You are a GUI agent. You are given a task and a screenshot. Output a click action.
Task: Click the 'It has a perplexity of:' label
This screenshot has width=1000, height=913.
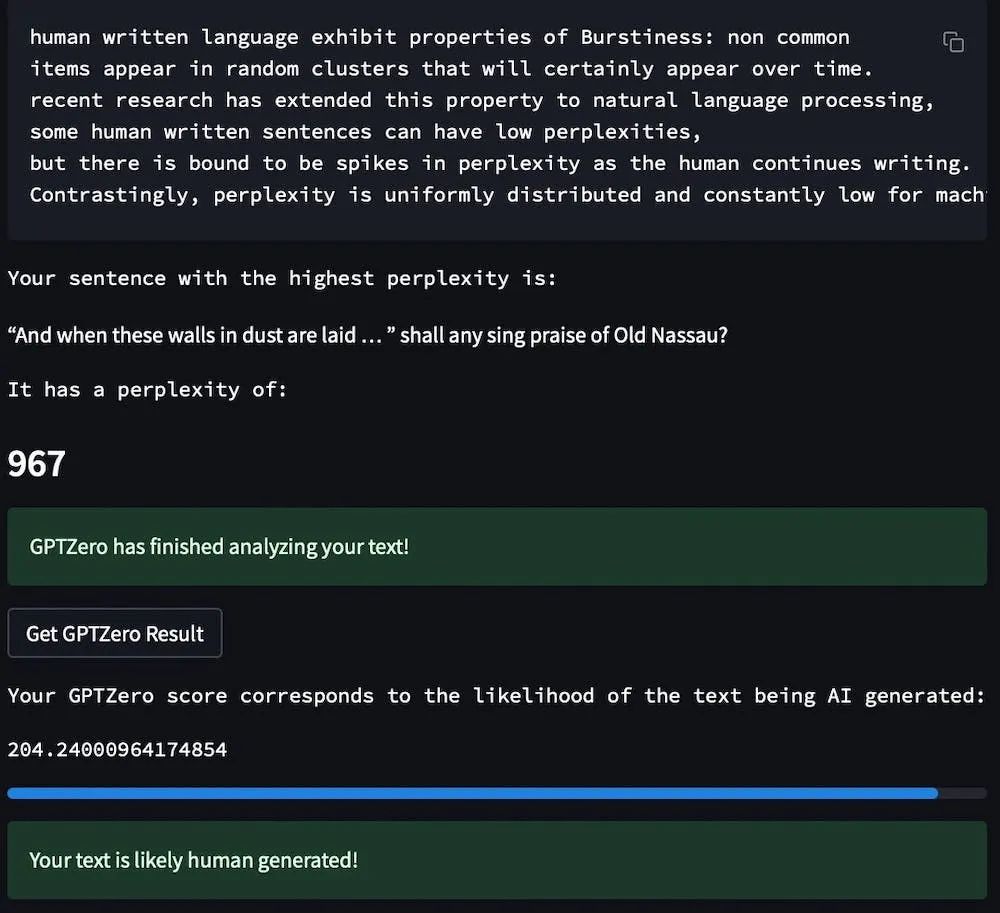tap(147, 390)
